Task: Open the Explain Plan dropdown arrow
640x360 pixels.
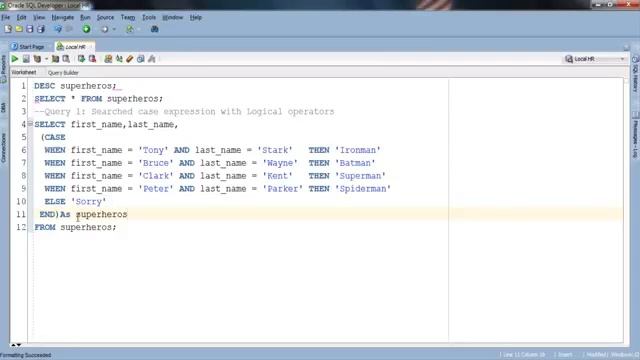Action: click(x=46, y=59)
